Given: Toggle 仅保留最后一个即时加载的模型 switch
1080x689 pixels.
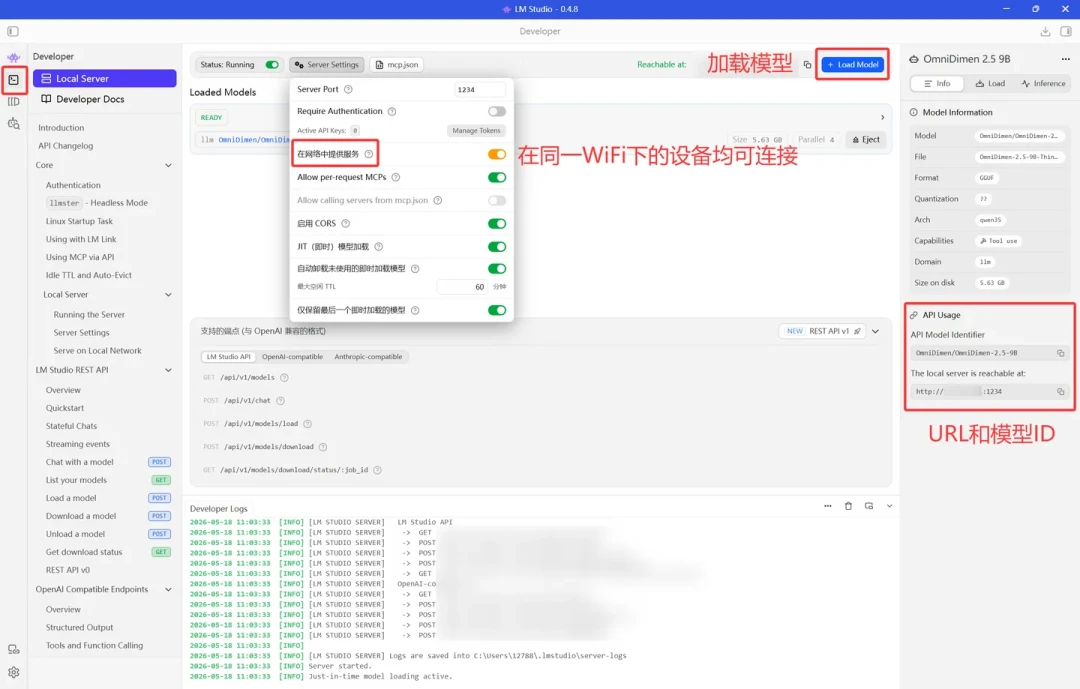Looking at the screenshot, I should click(x=497, y=310).
